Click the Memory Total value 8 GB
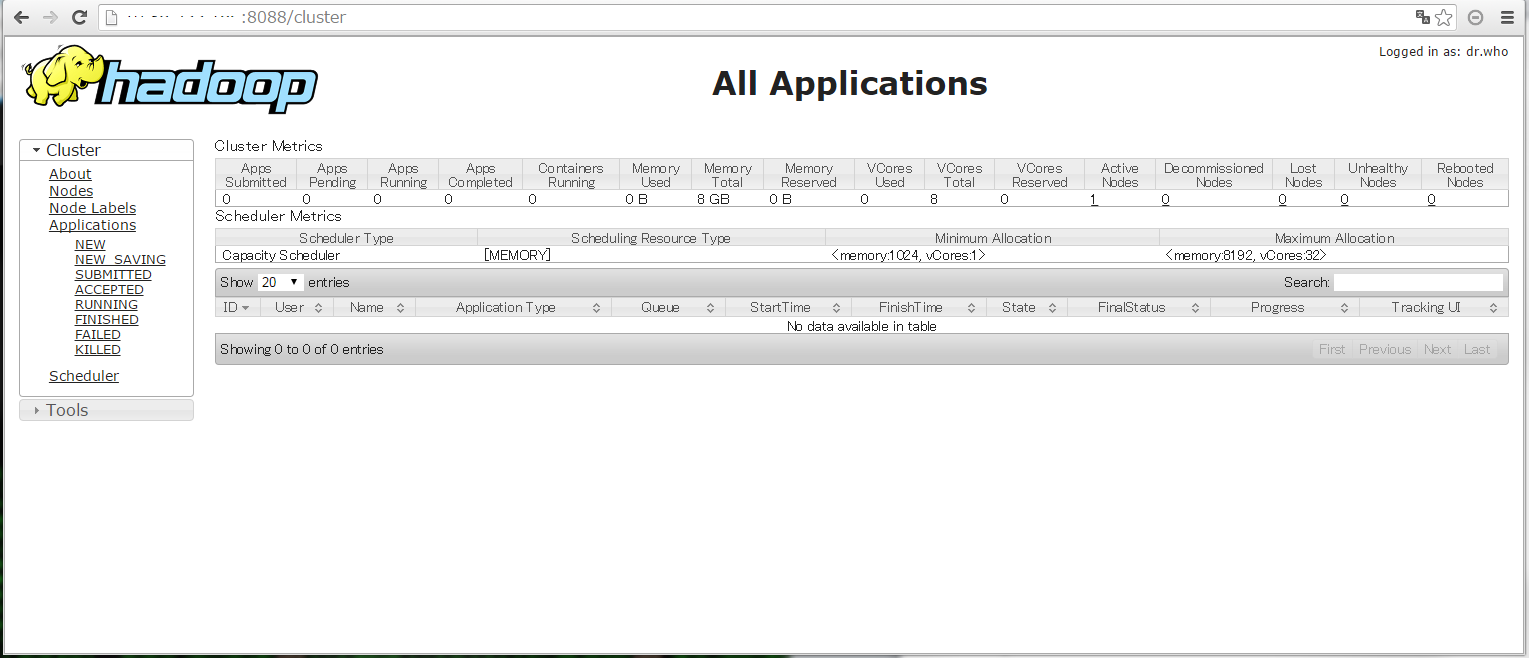 713,199
